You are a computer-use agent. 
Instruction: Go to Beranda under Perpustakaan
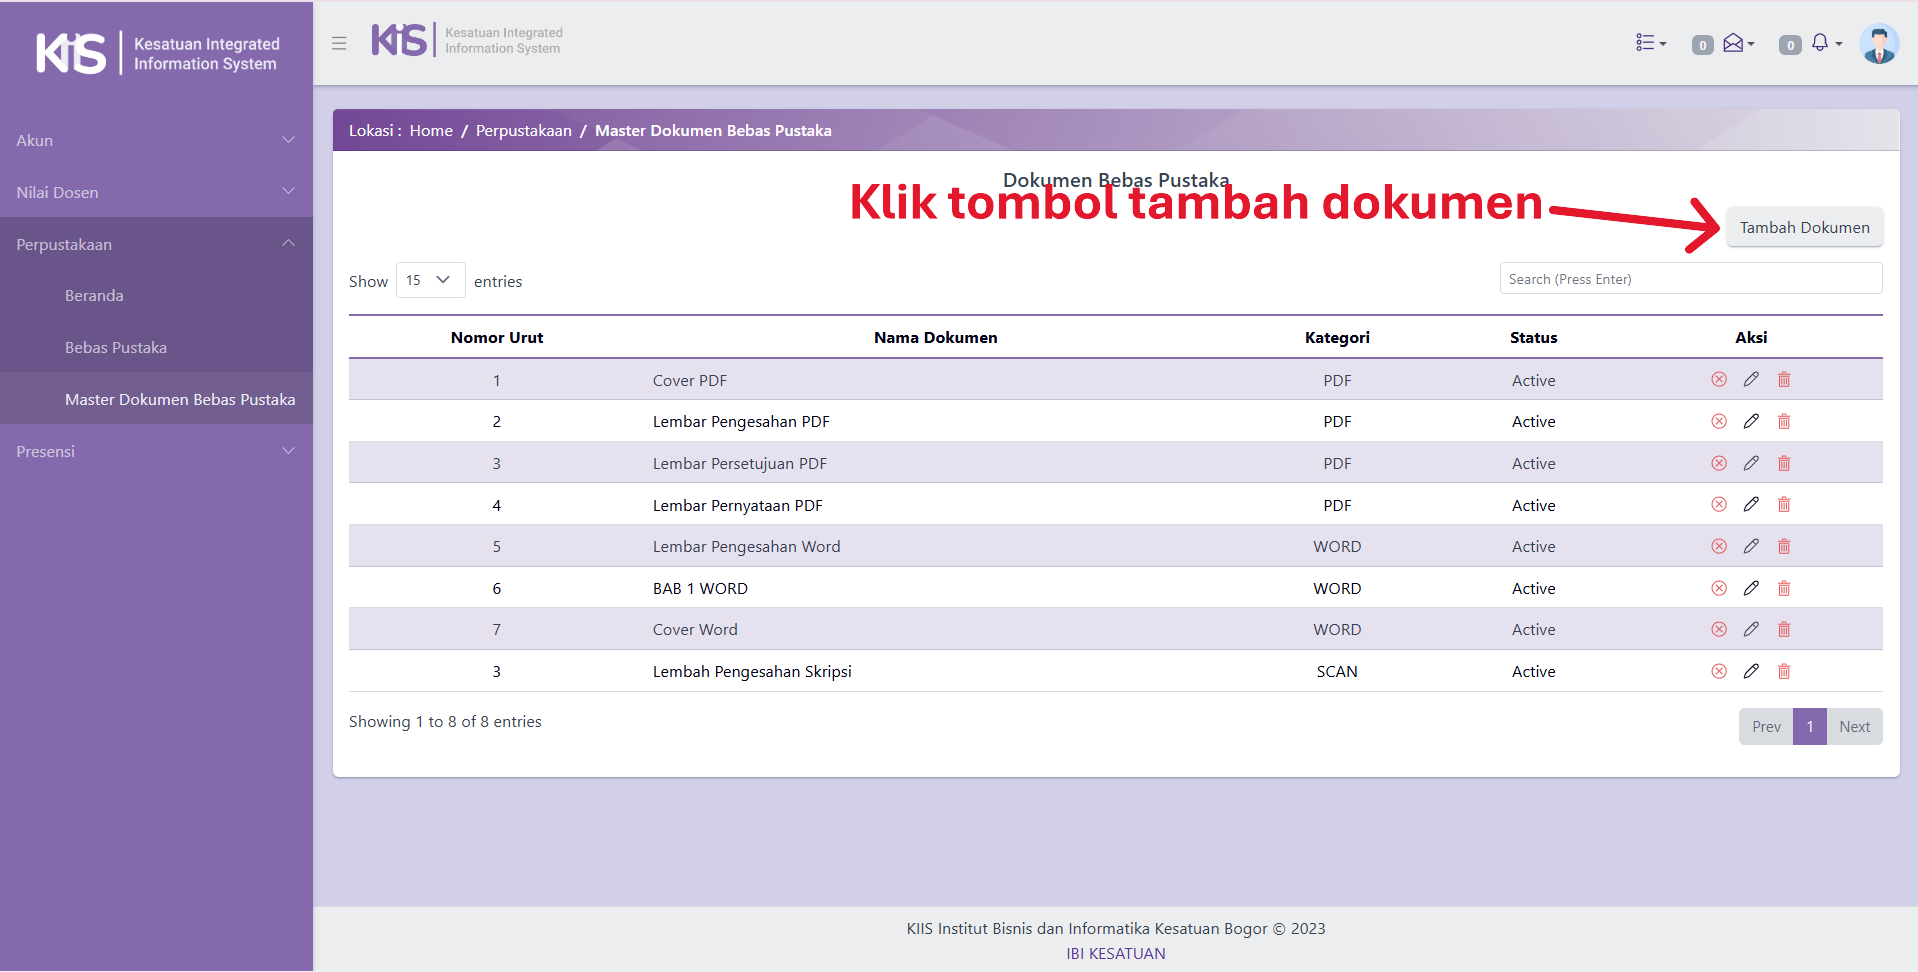(94, 296)
